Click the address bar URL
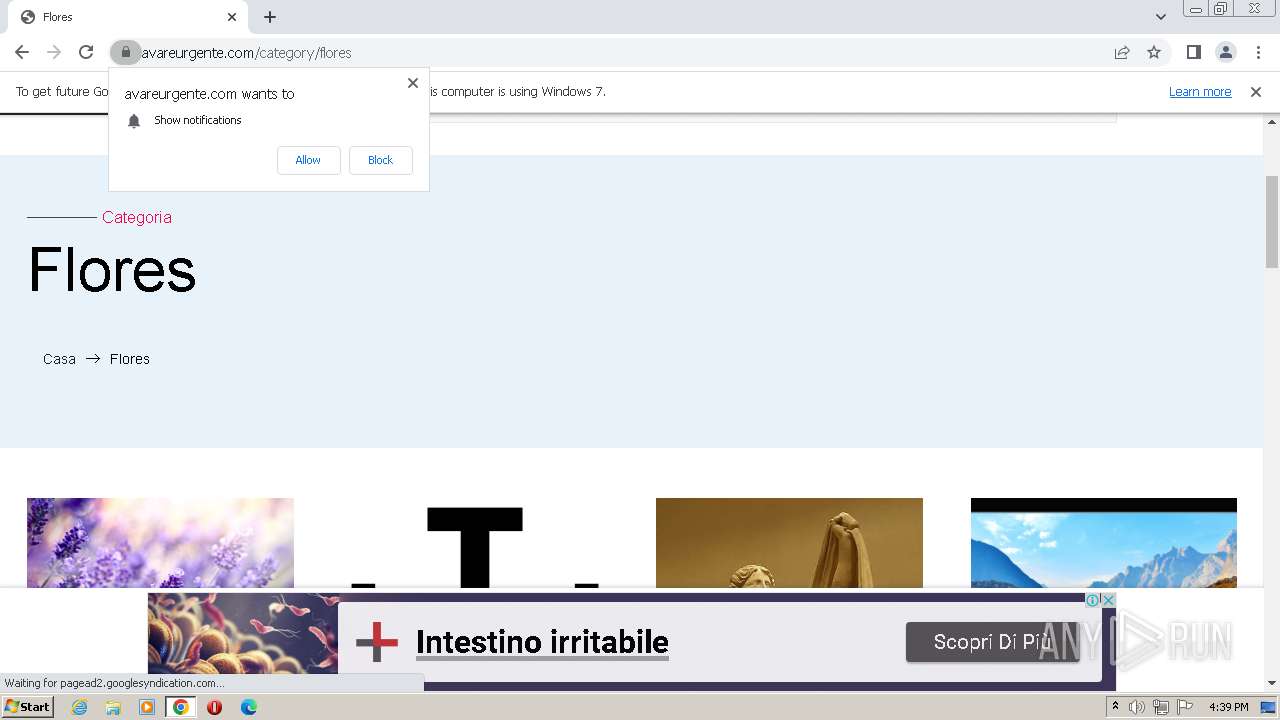 click(x=247, y=52)
